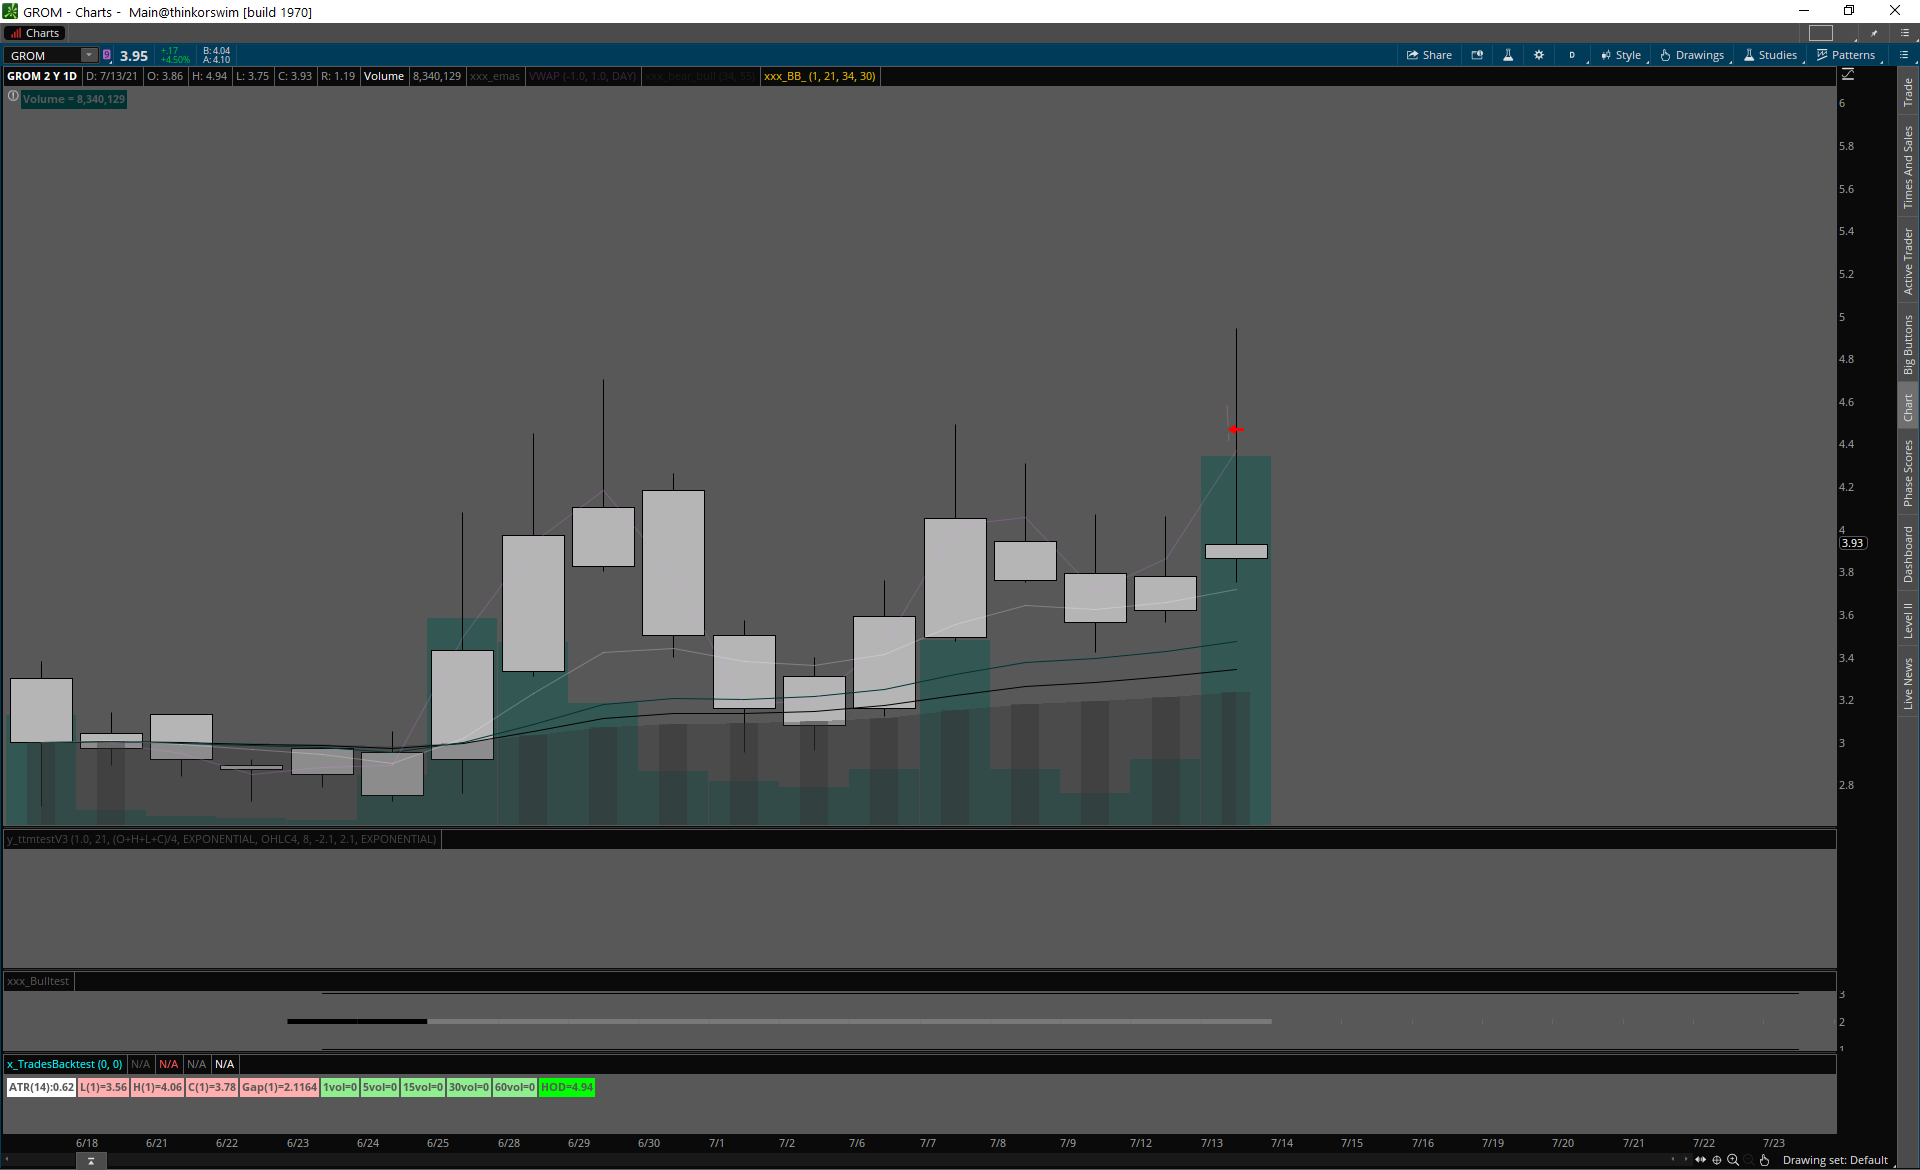Click the time axis scrollbar collapse handle
Viewport: 1920px width, 1170px height.
[x=91, y=1161]
